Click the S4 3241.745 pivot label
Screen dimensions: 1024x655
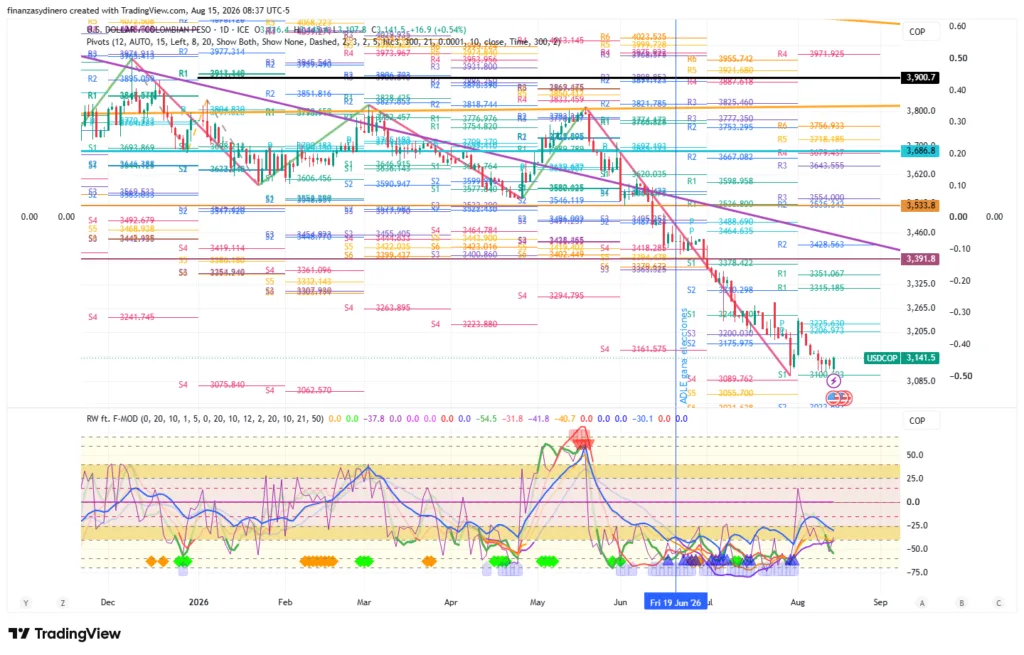[x=121, y=317]
